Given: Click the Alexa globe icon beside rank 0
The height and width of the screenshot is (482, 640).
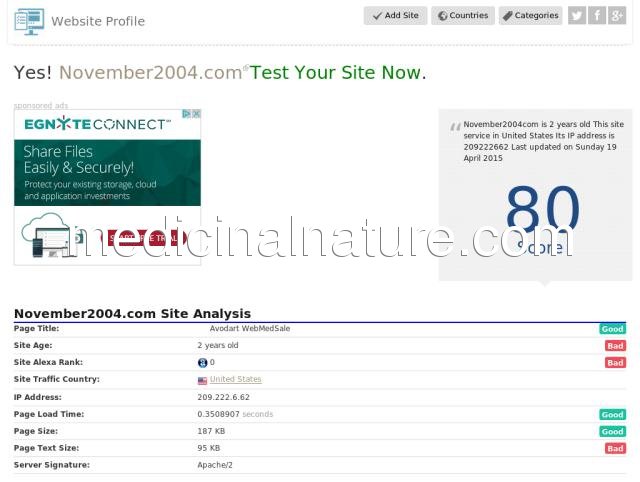Looking at the screenshot, I should point(202,362).
